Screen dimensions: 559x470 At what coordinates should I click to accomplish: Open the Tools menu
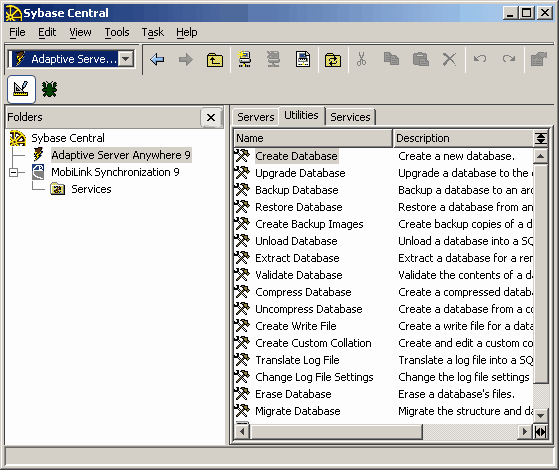pos(117,32)
